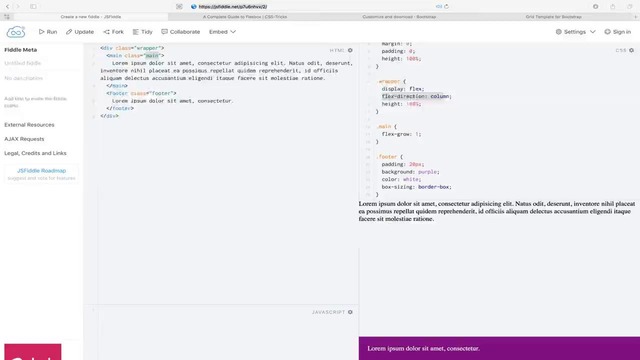Reload the page in Safari

447,7
